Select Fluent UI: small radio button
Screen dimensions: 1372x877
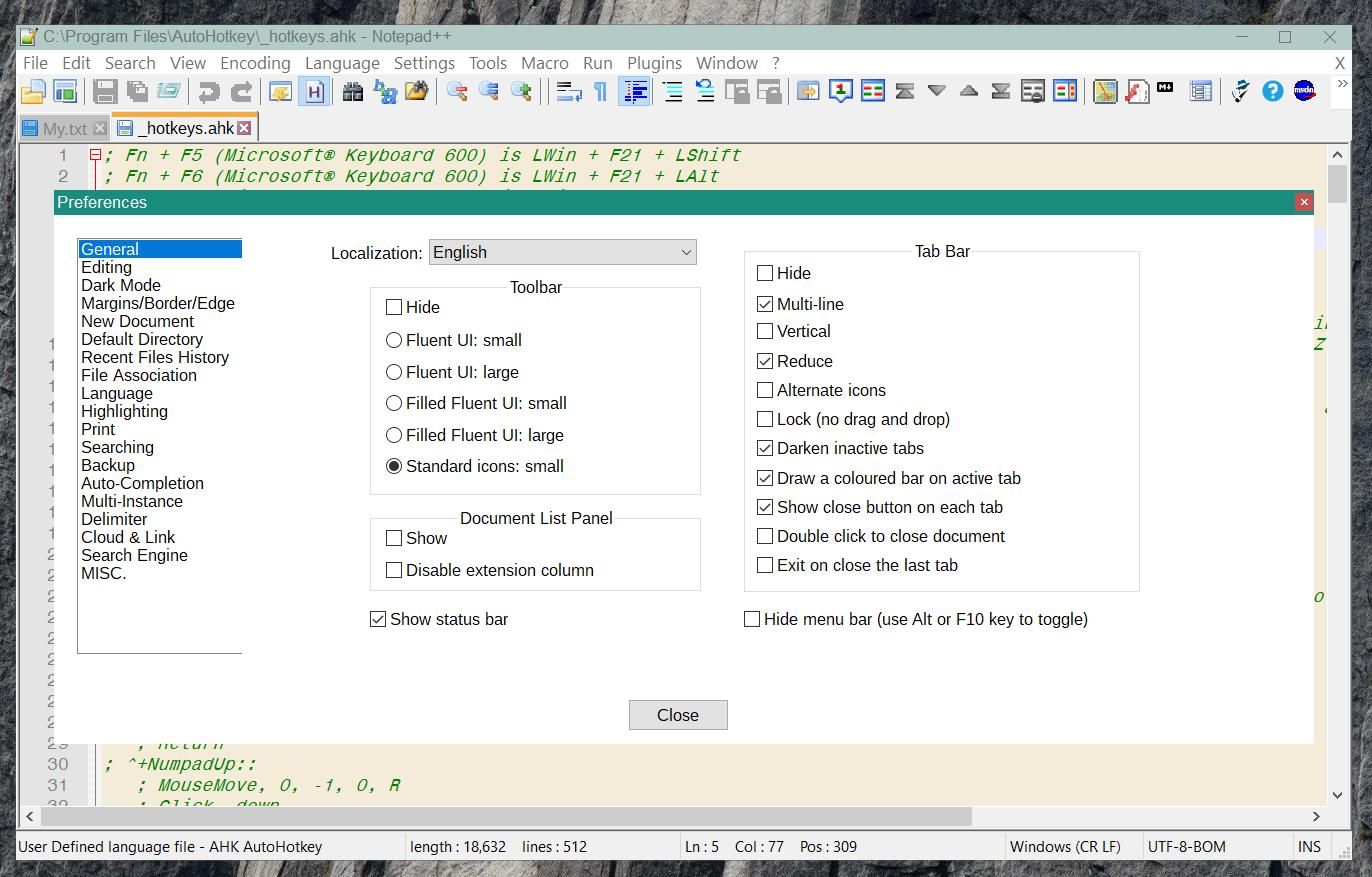[394, 340]
